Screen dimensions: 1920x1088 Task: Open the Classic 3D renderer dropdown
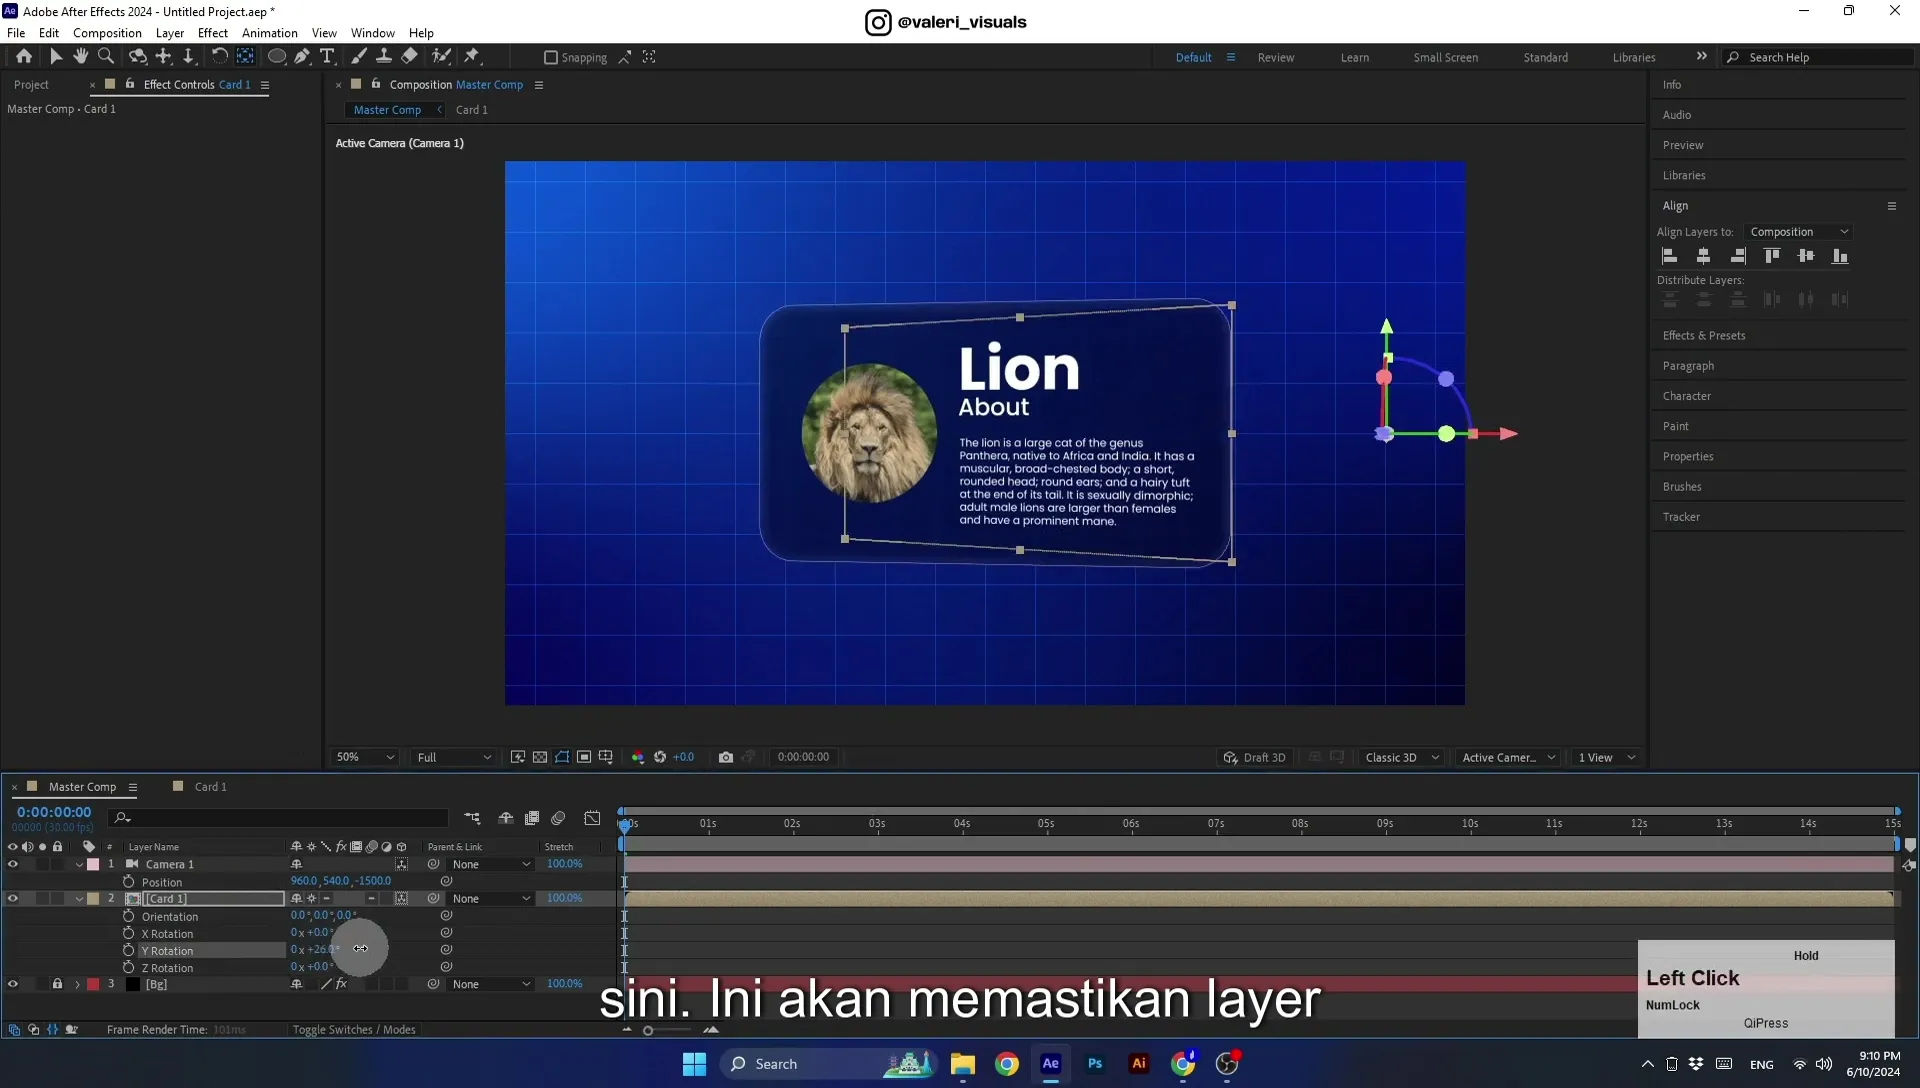point(1402,757)
